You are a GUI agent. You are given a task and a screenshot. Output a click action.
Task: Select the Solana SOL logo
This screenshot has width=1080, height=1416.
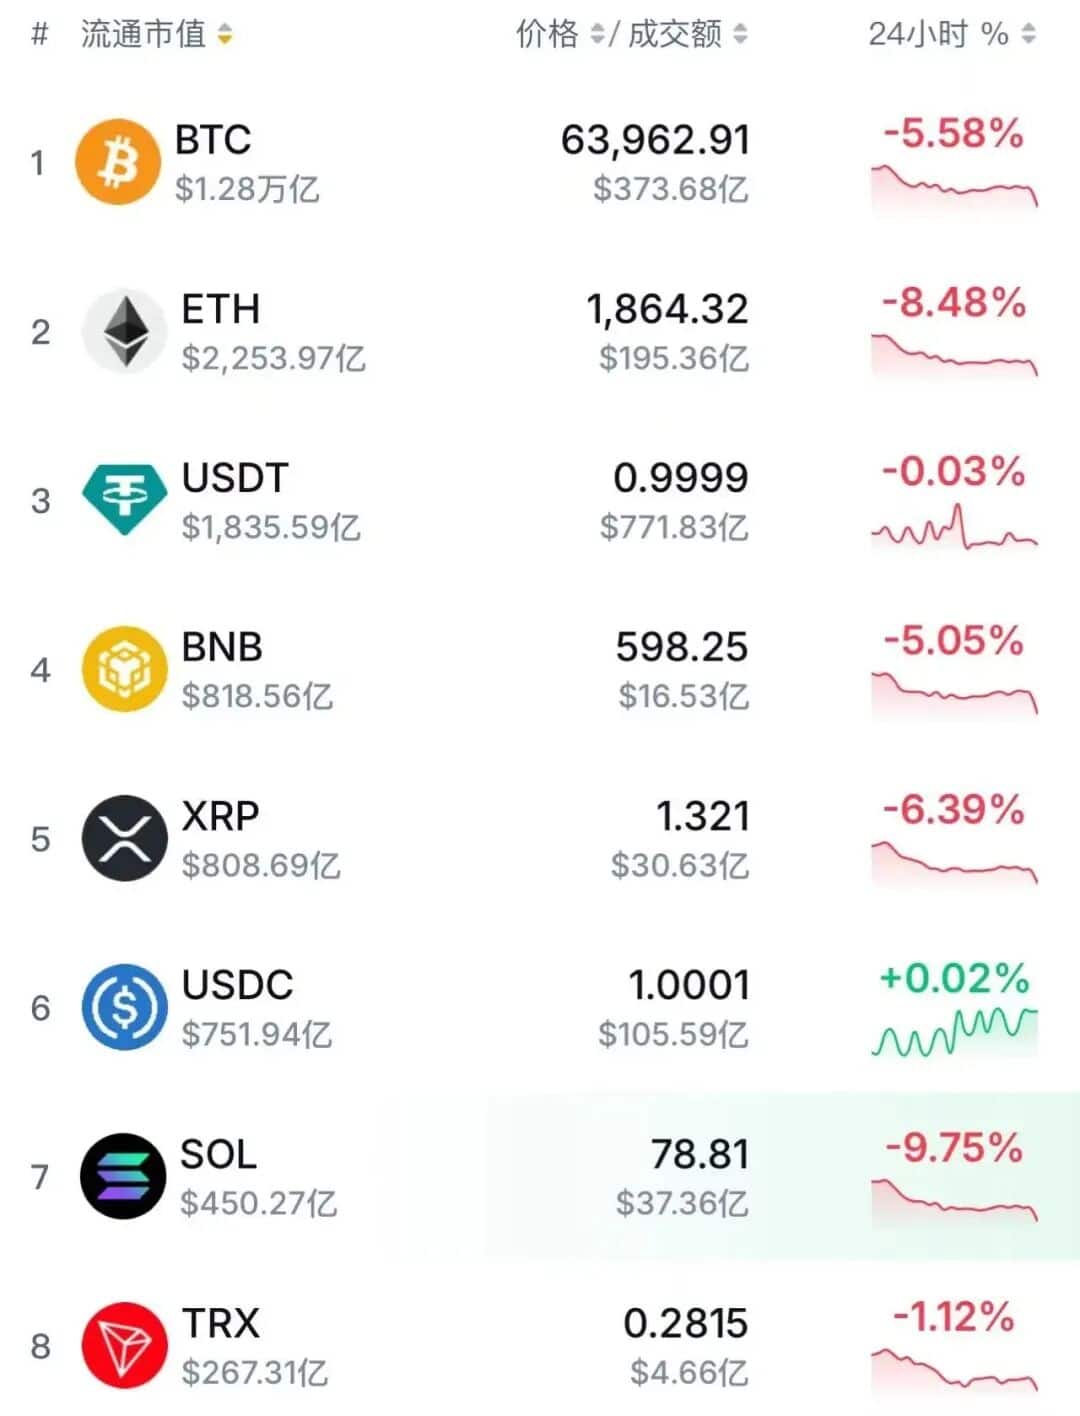123,1176
